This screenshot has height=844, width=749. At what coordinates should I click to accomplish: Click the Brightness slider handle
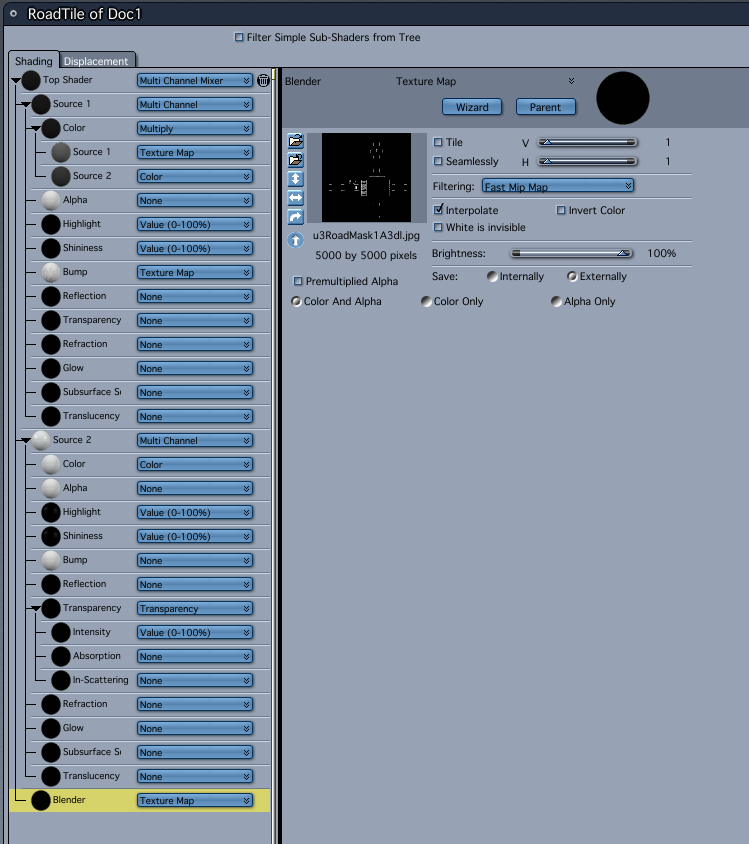click(623, 253)
